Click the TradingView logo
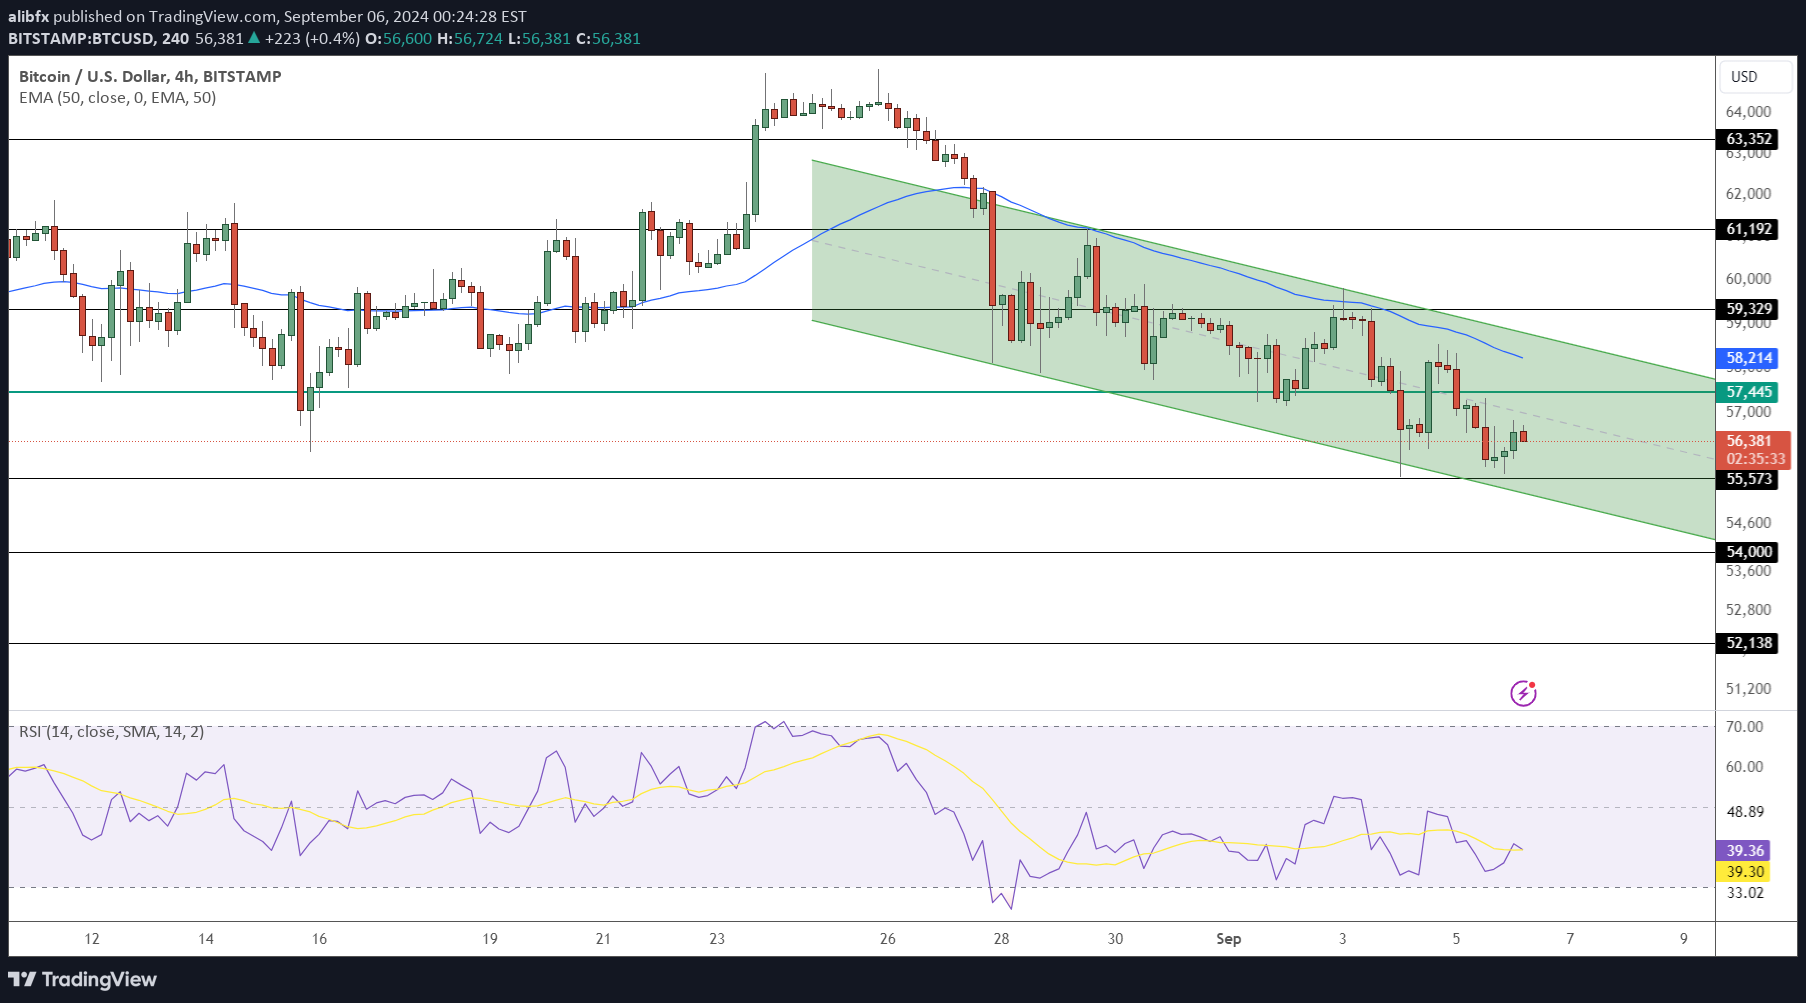The width and height of the screenshot is (1806, 1003). click(x=83, y=979)
